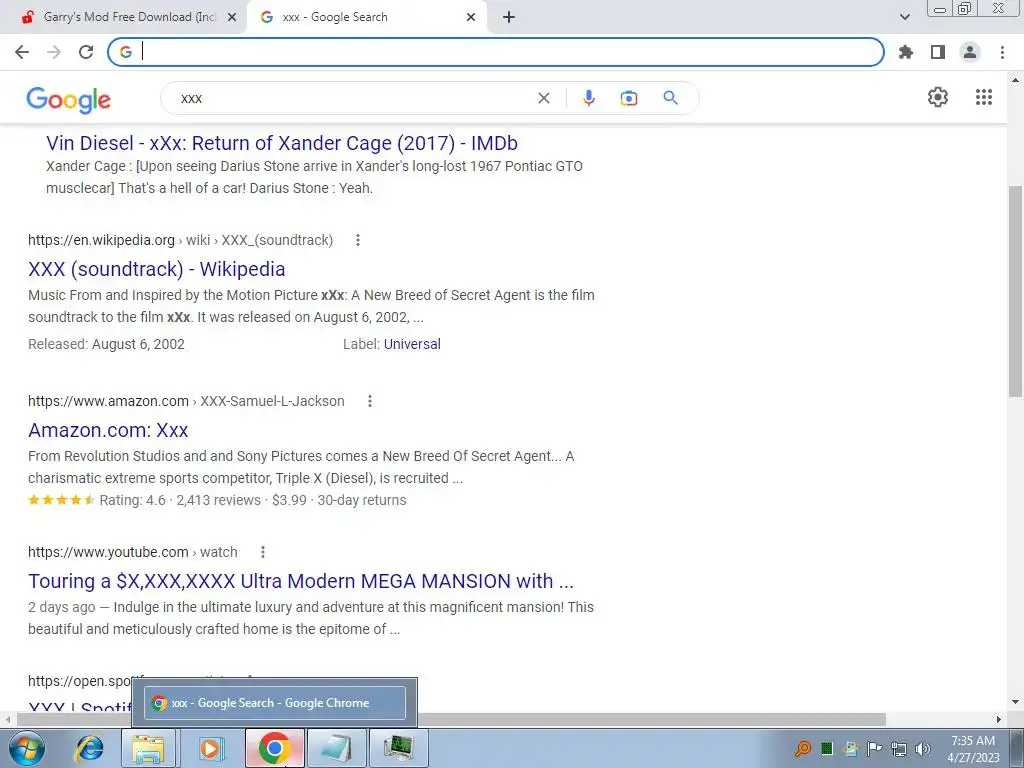This screenshot has width=1024, height=768.
Task: Open a new tab
Action: tap(509, 17)
